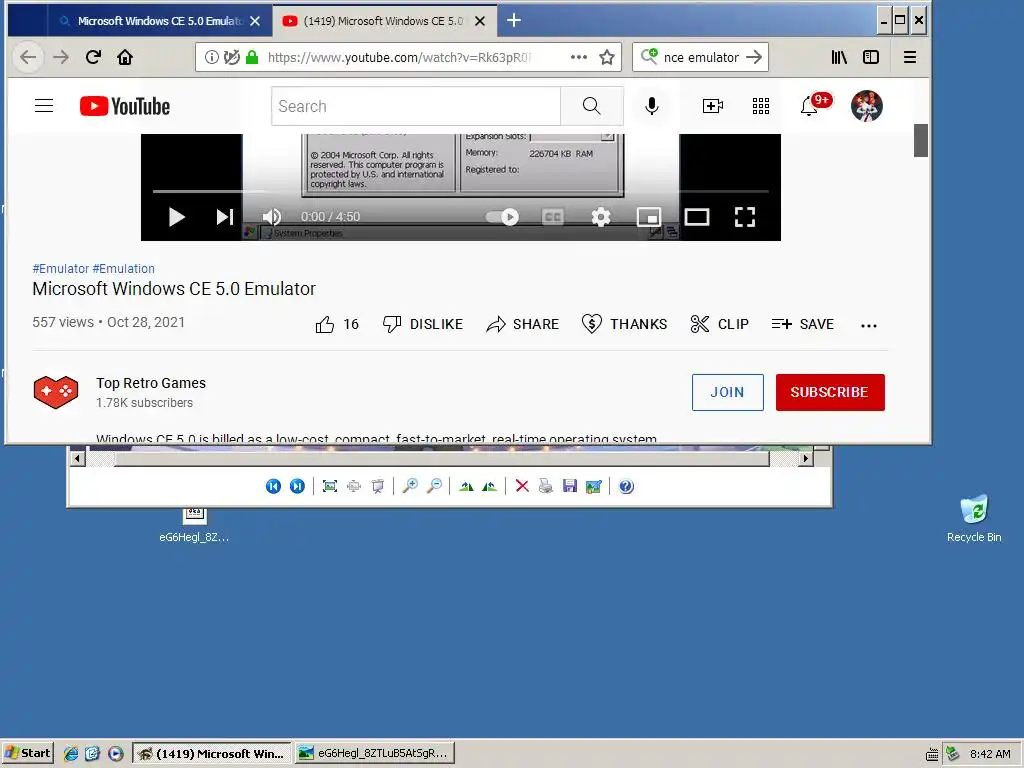Go to browser Home page
Image resolution: width=1024 pixels, height=768 pixels.
point(125,57)
